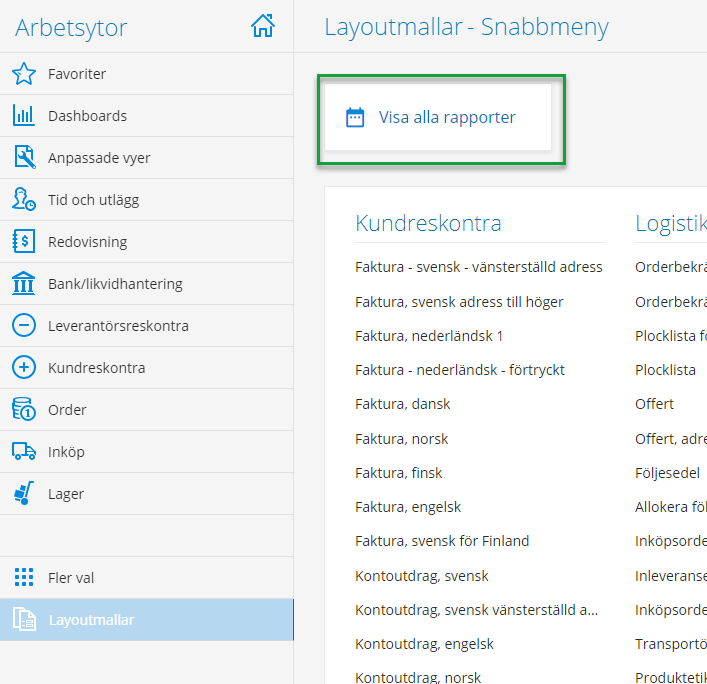Click the Layoutmallar documents icon
Screen dimensions: 707x684
coord(24,620)
